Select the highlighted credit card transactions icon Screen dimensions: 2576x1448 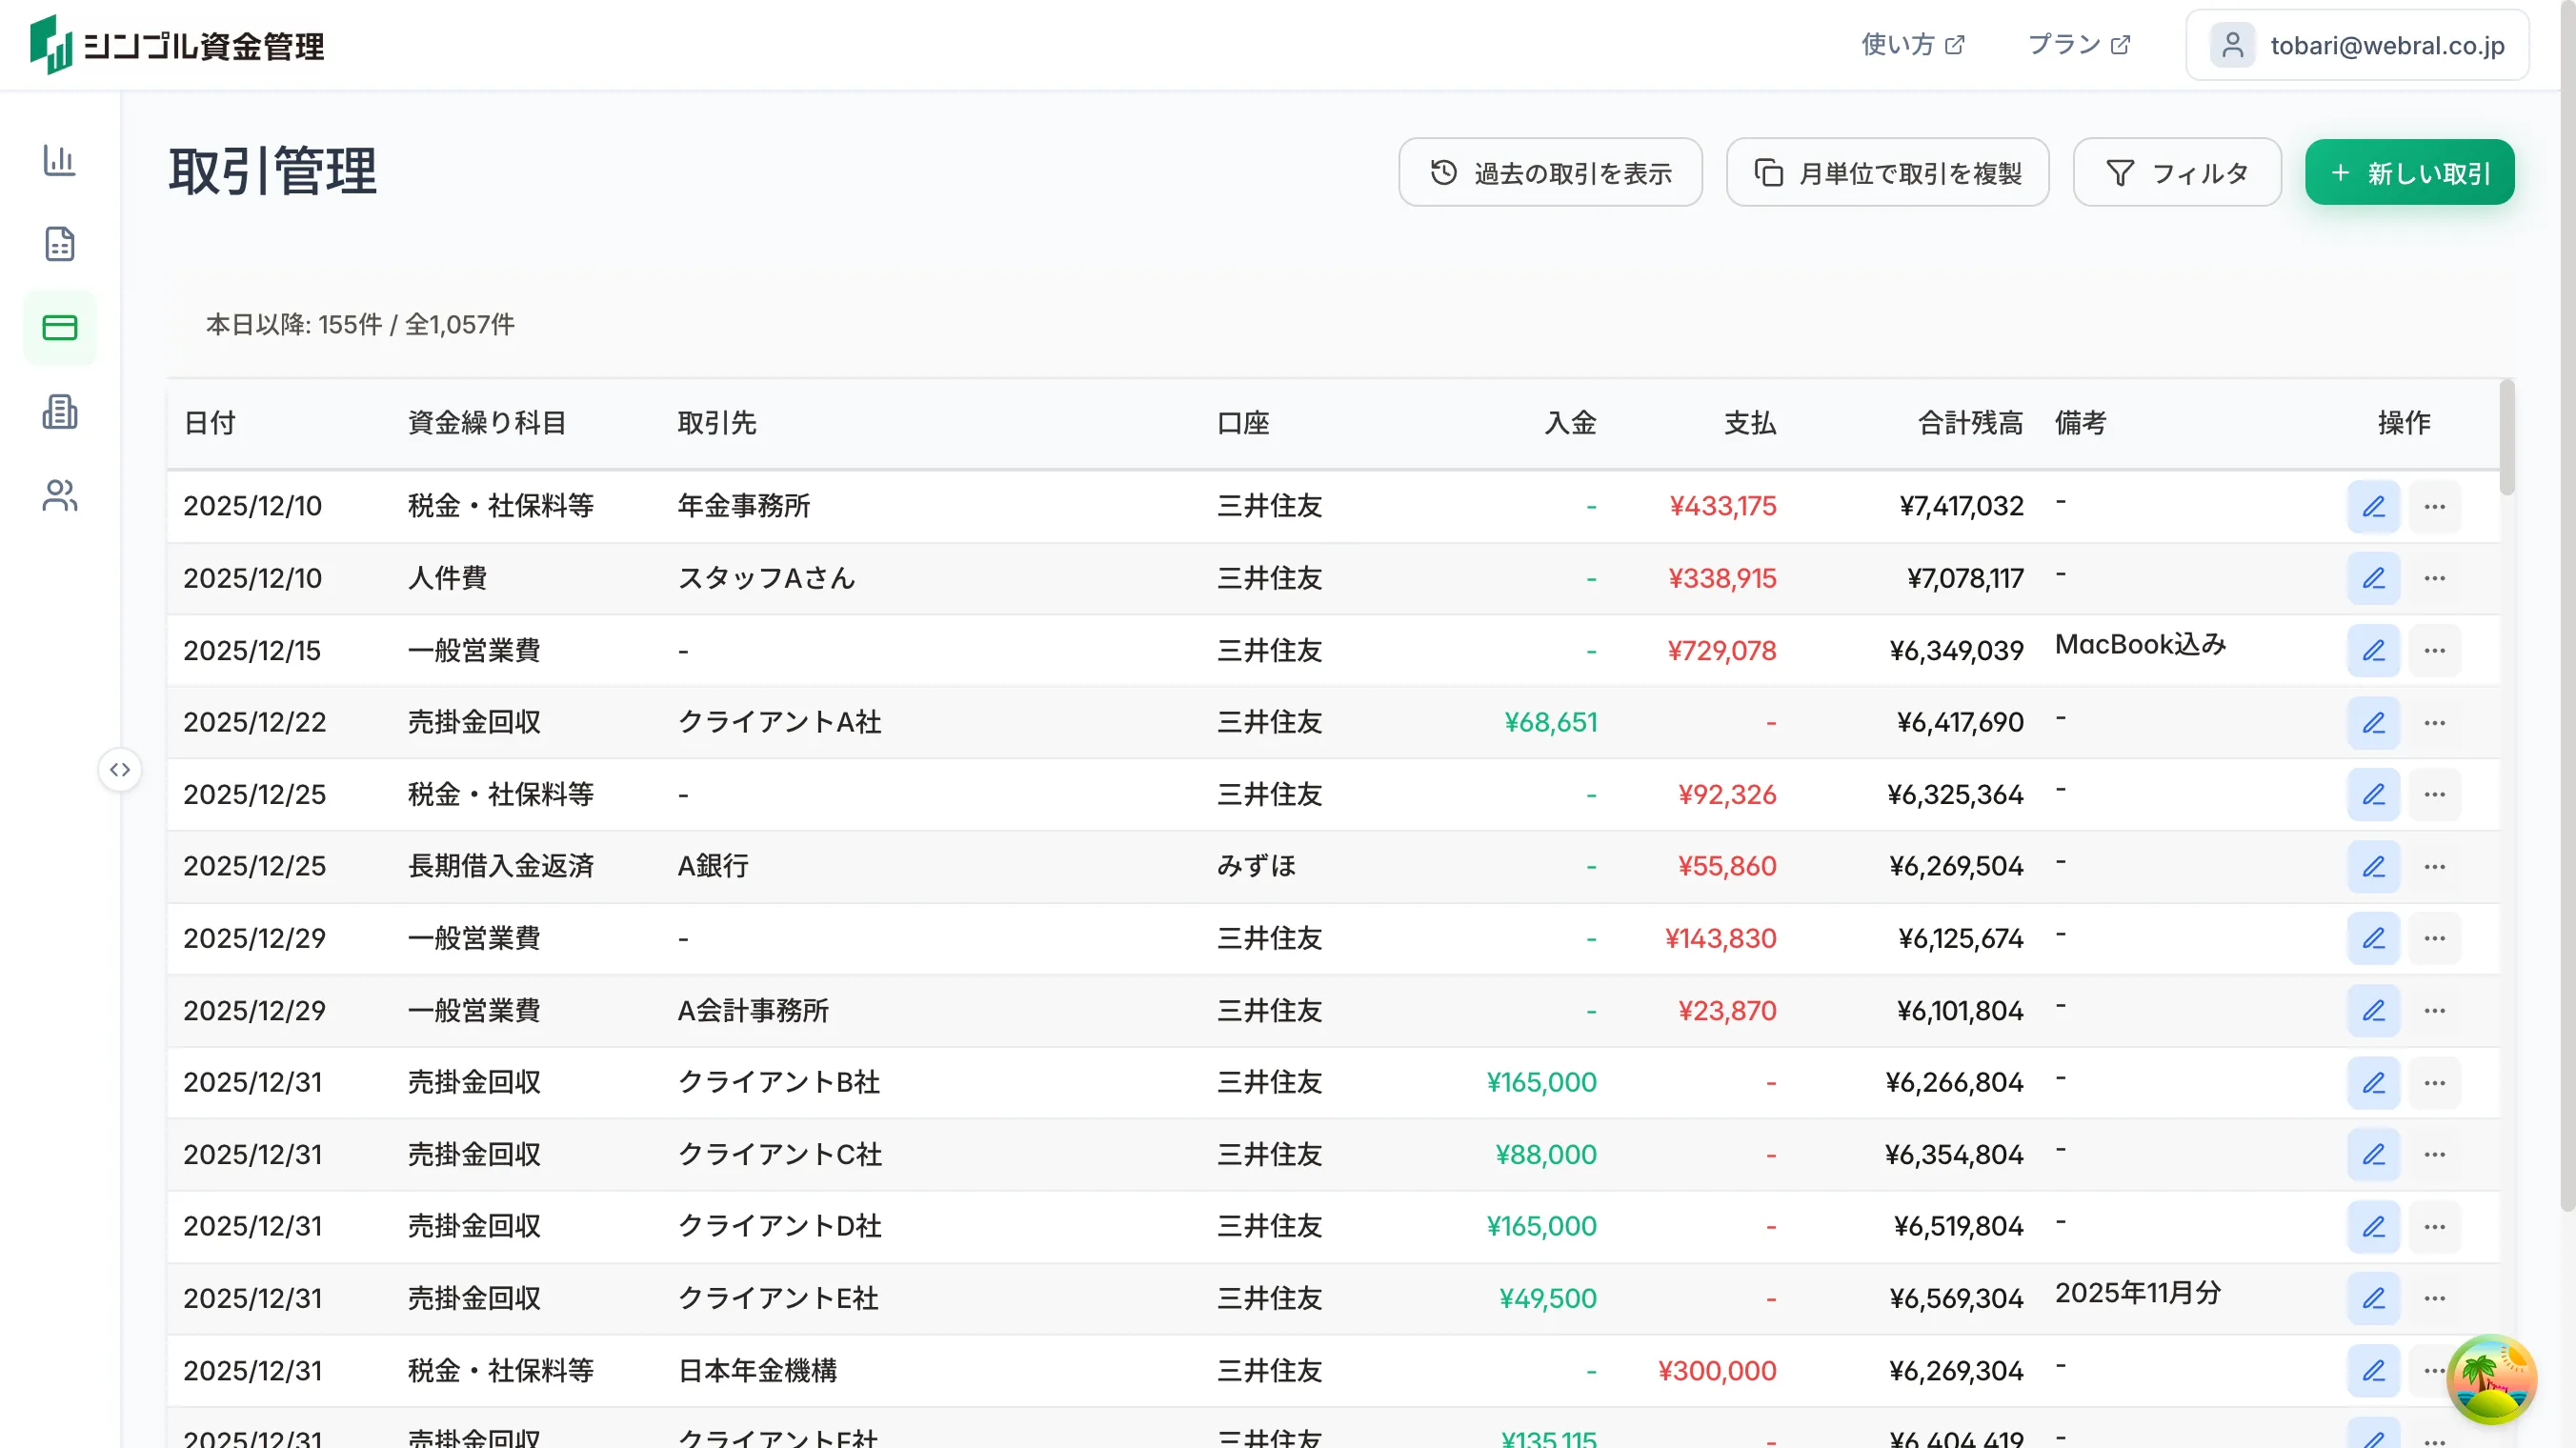(59, 327)
